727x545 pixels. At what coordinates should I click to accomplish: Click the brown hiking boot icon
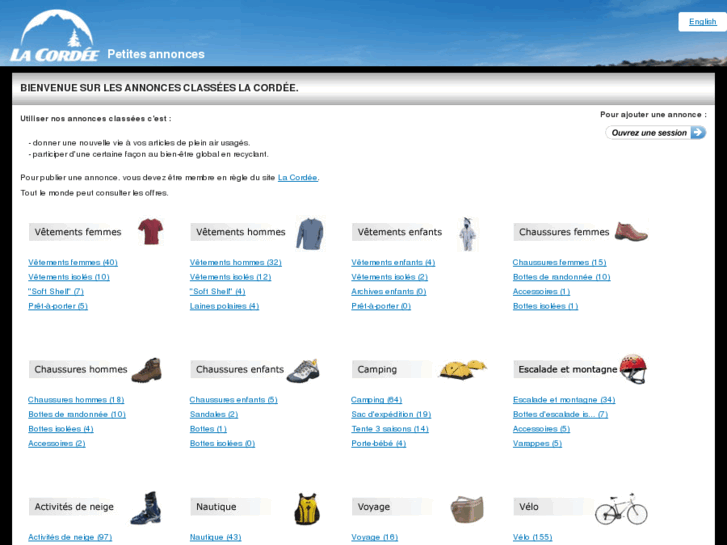pos(147,370)
